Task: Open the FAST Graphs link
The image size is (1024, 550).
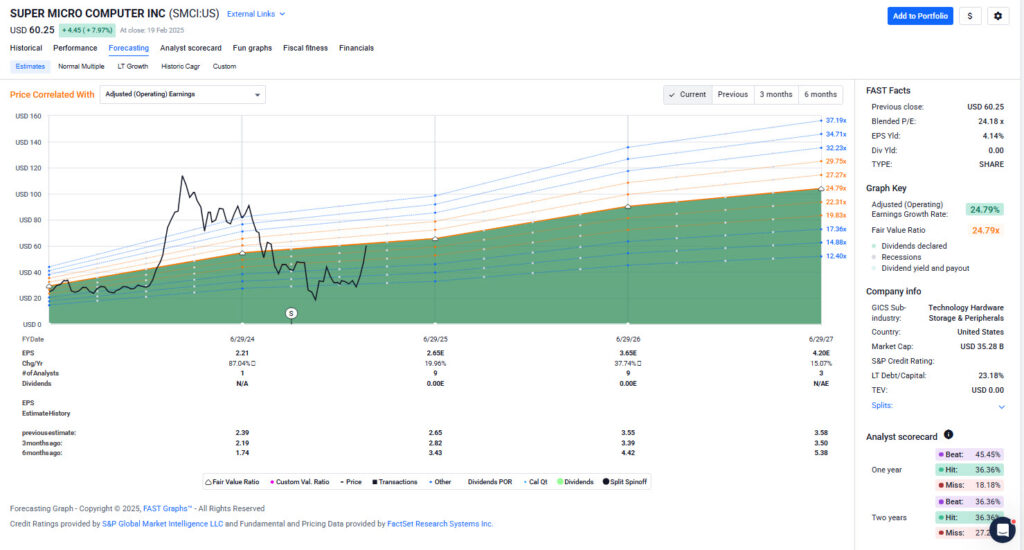Action: [x=167, y=509]
